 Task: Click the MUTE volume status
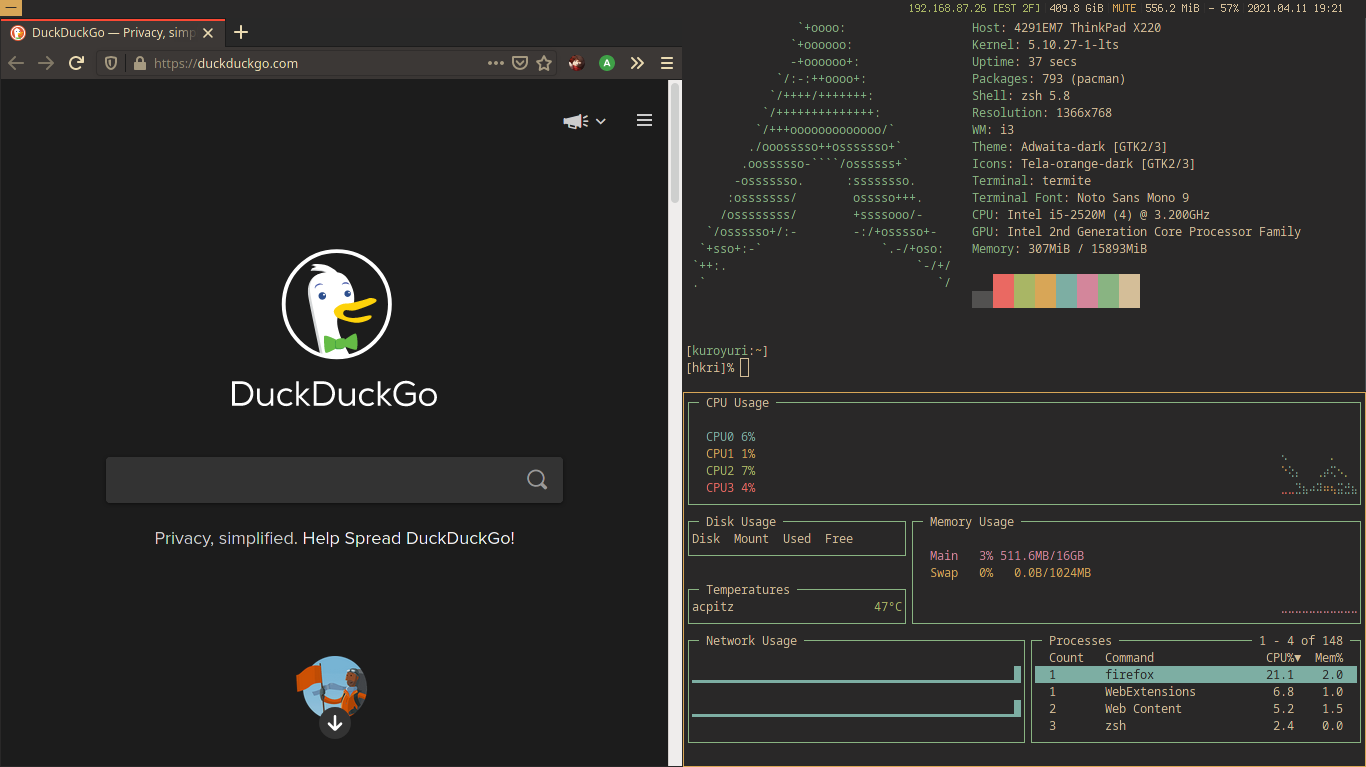pyautogui.click(x=1124, y=7)
